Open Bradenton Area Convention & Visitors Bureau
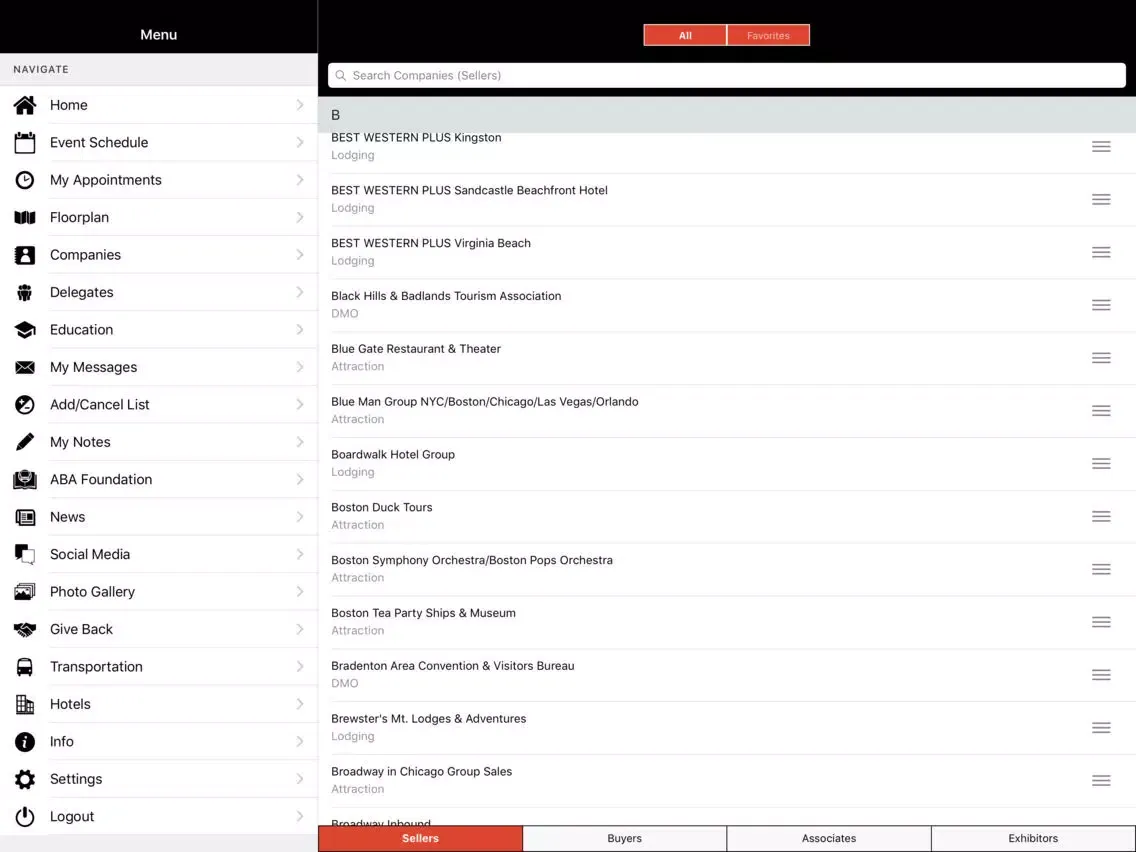The width and height of the screenshot is (1136, 852). click(x=727, y=675)
